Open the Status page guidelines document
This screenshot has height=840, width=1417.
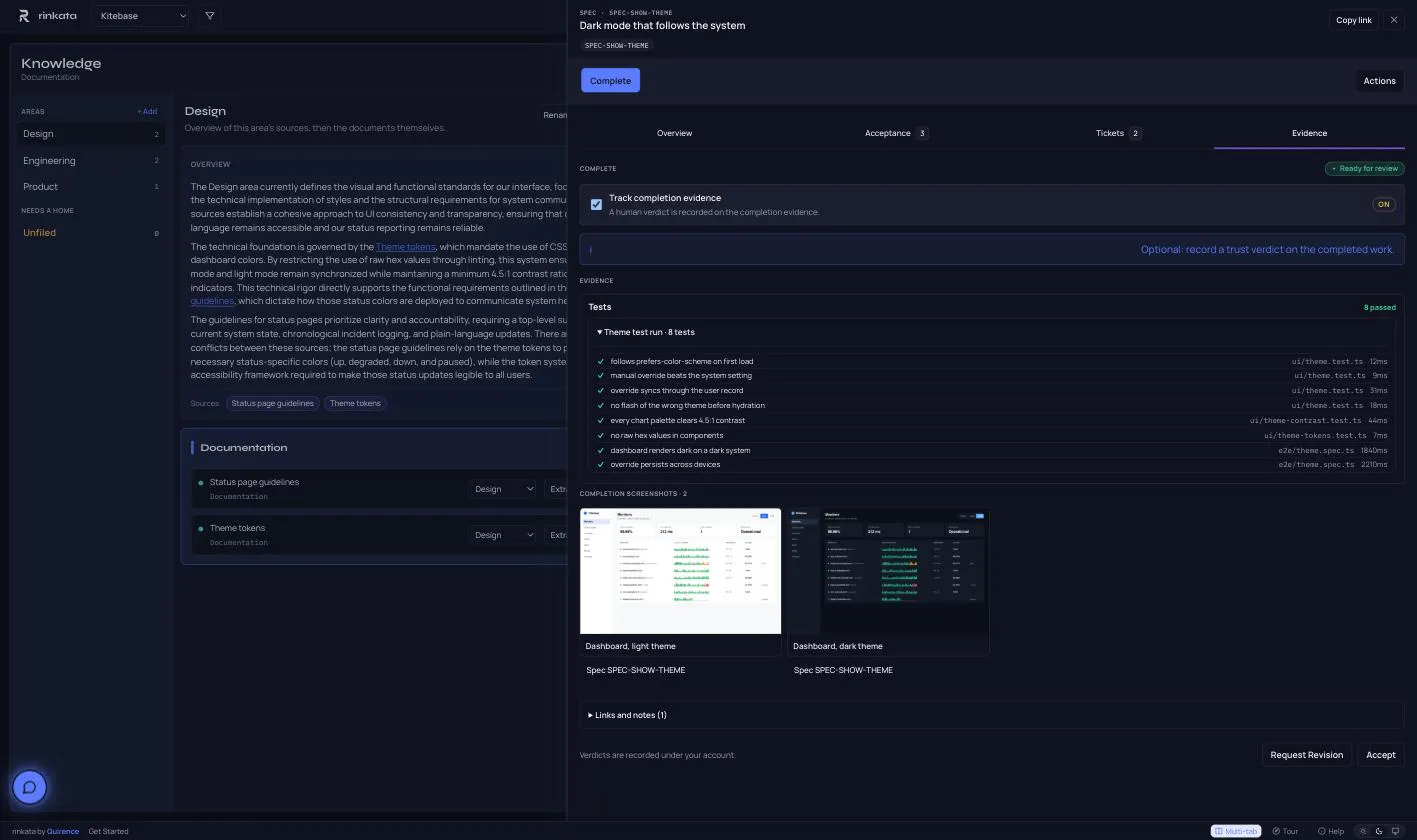coord(254,482)
